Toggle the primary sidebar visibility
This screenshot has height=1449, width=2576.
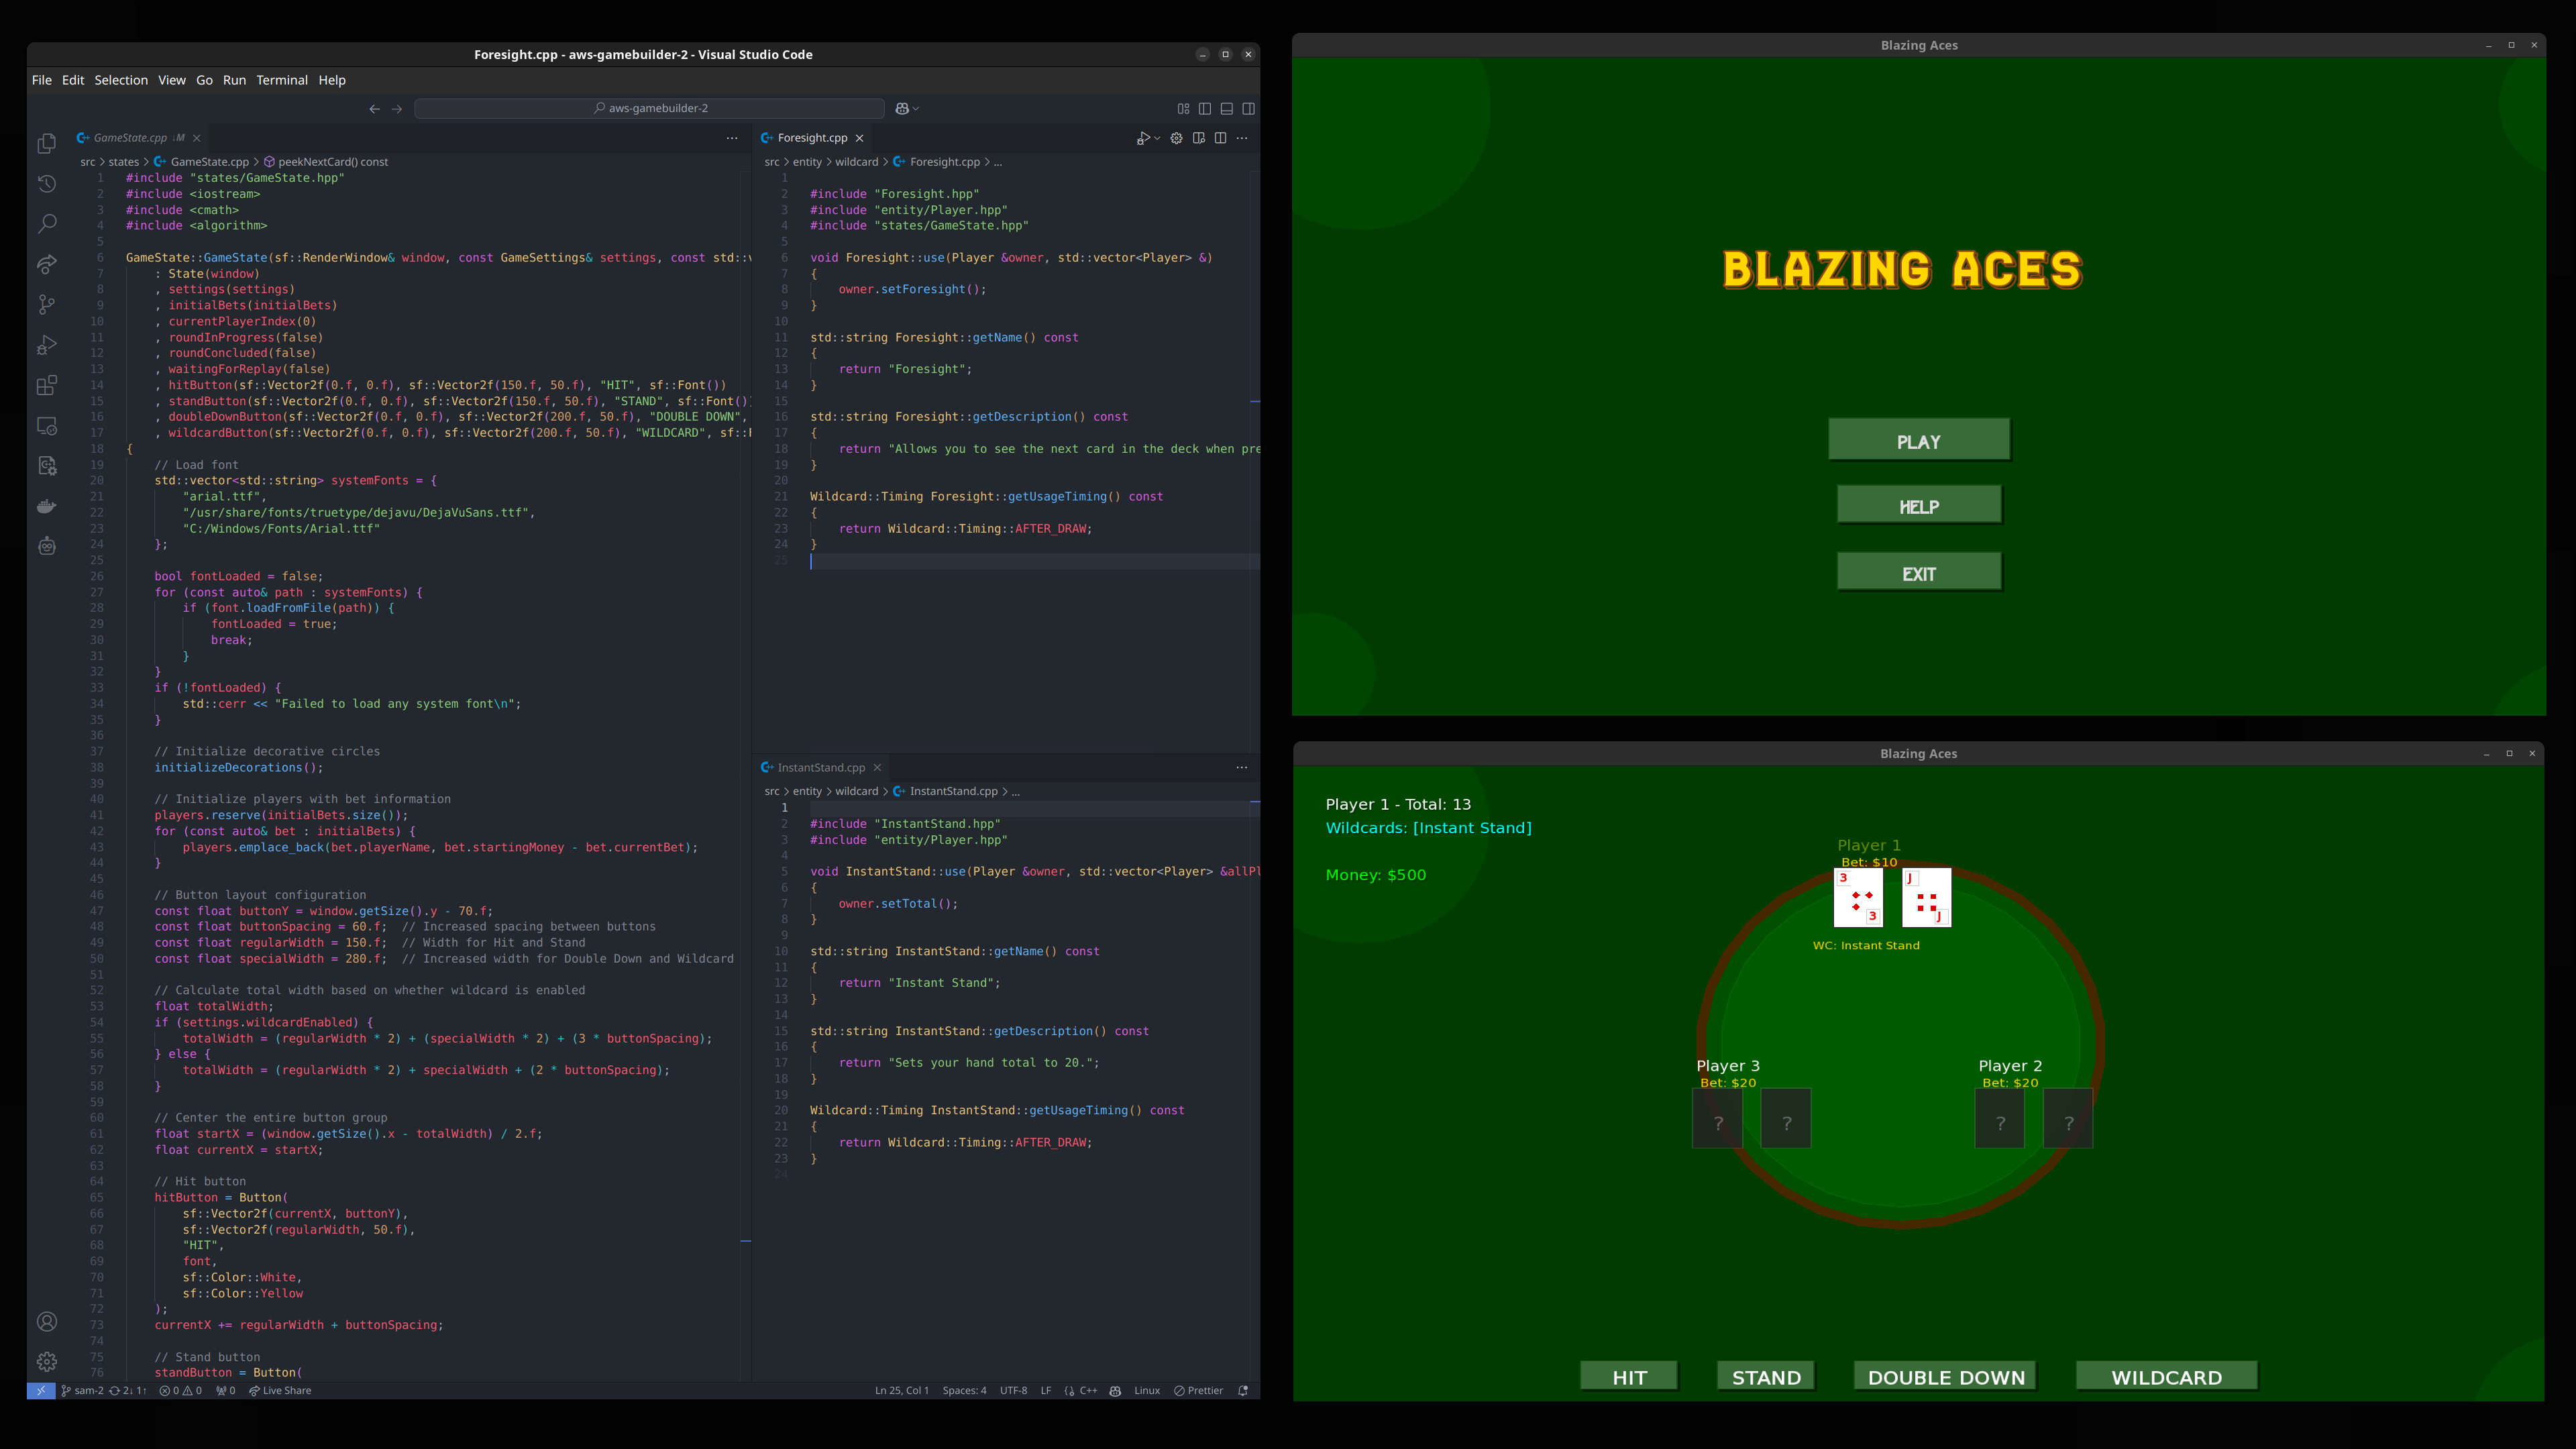(x=1205, y=108)
